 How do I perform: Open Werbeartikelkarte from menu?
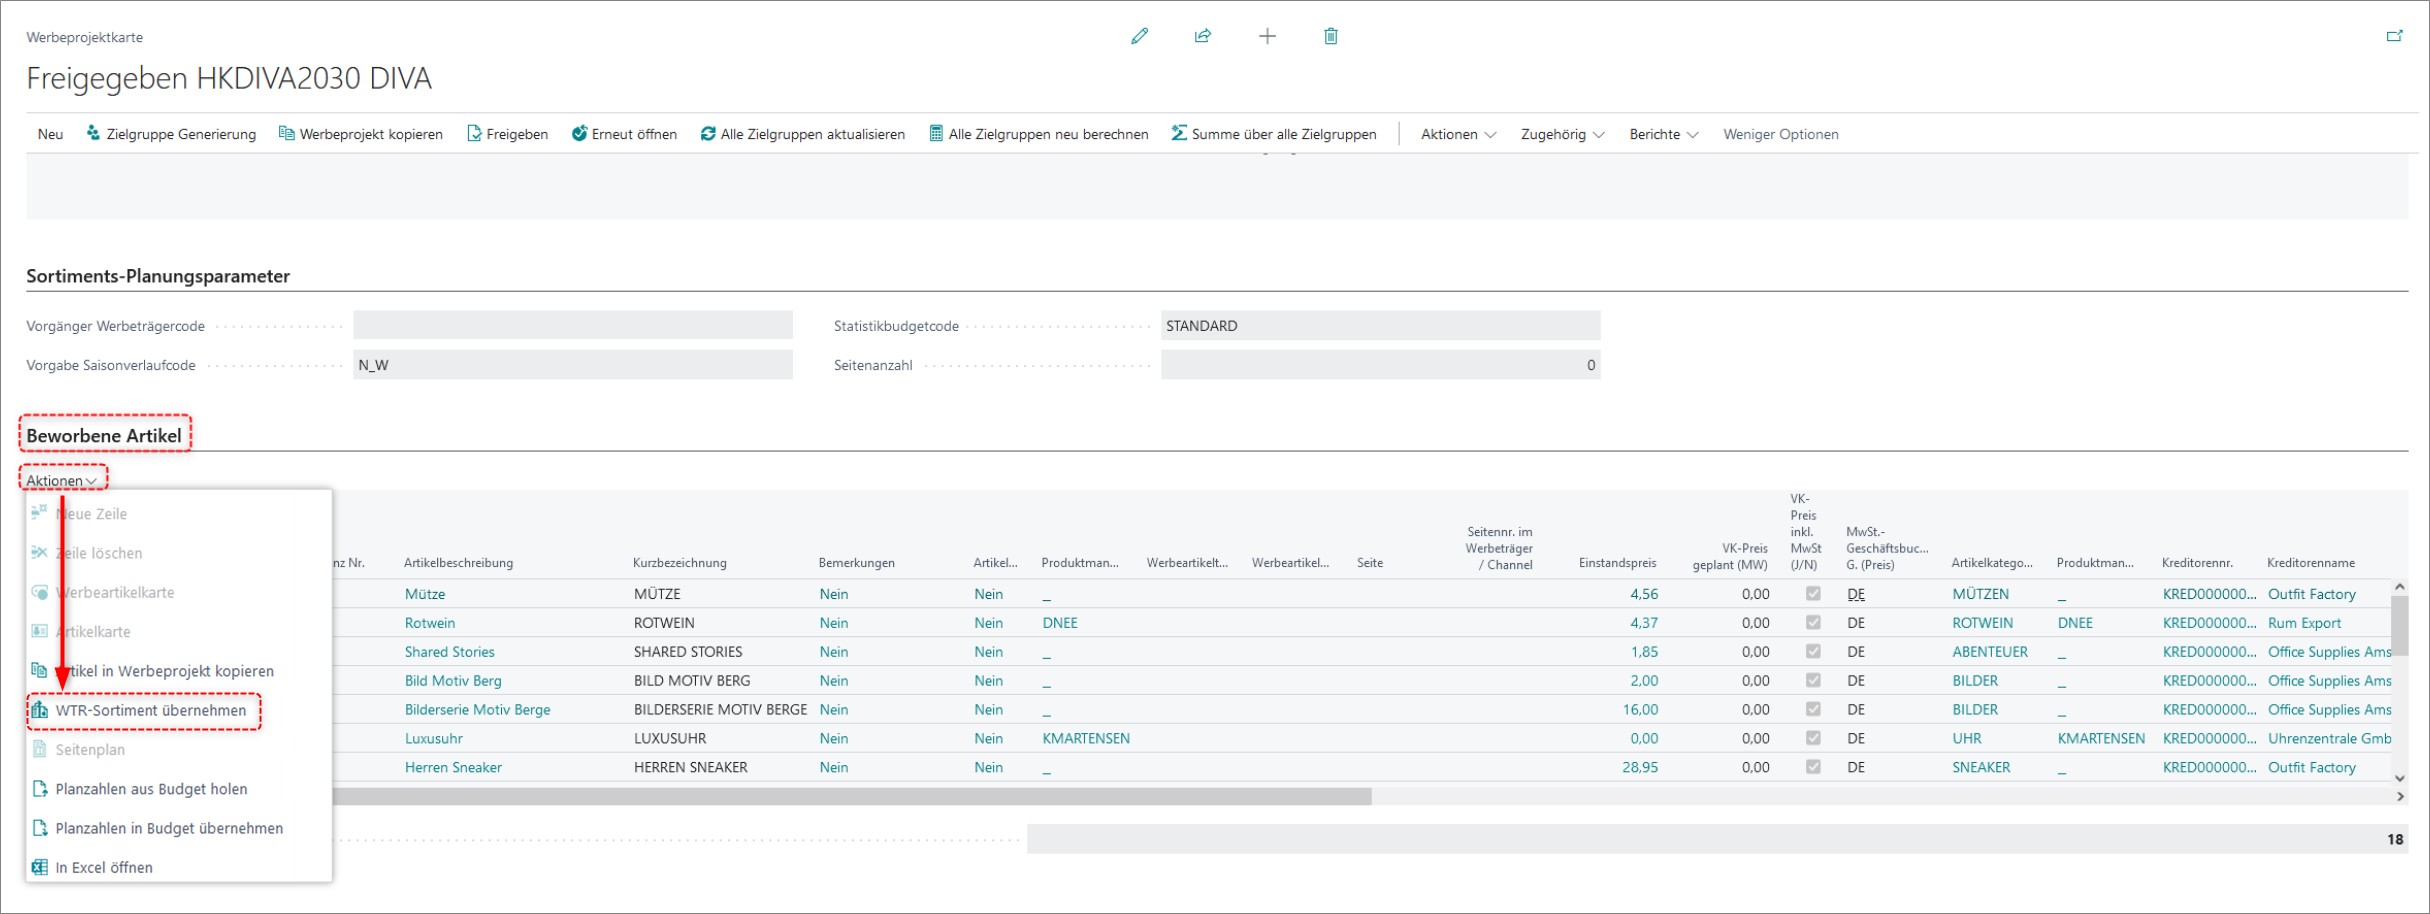click(179, 592)
